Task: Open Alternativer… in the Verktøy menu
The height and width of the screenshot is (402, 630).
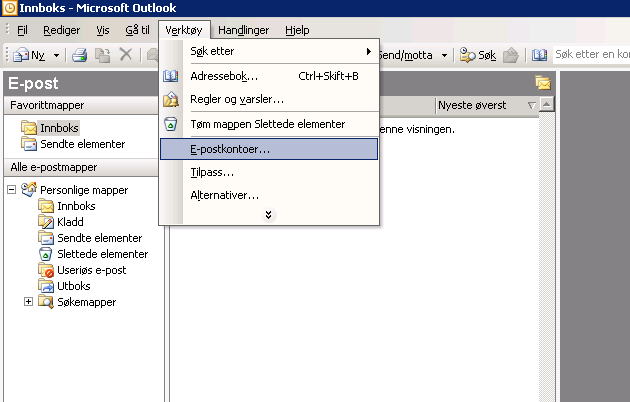Action: pyautogui.click(x=269, y=195)
